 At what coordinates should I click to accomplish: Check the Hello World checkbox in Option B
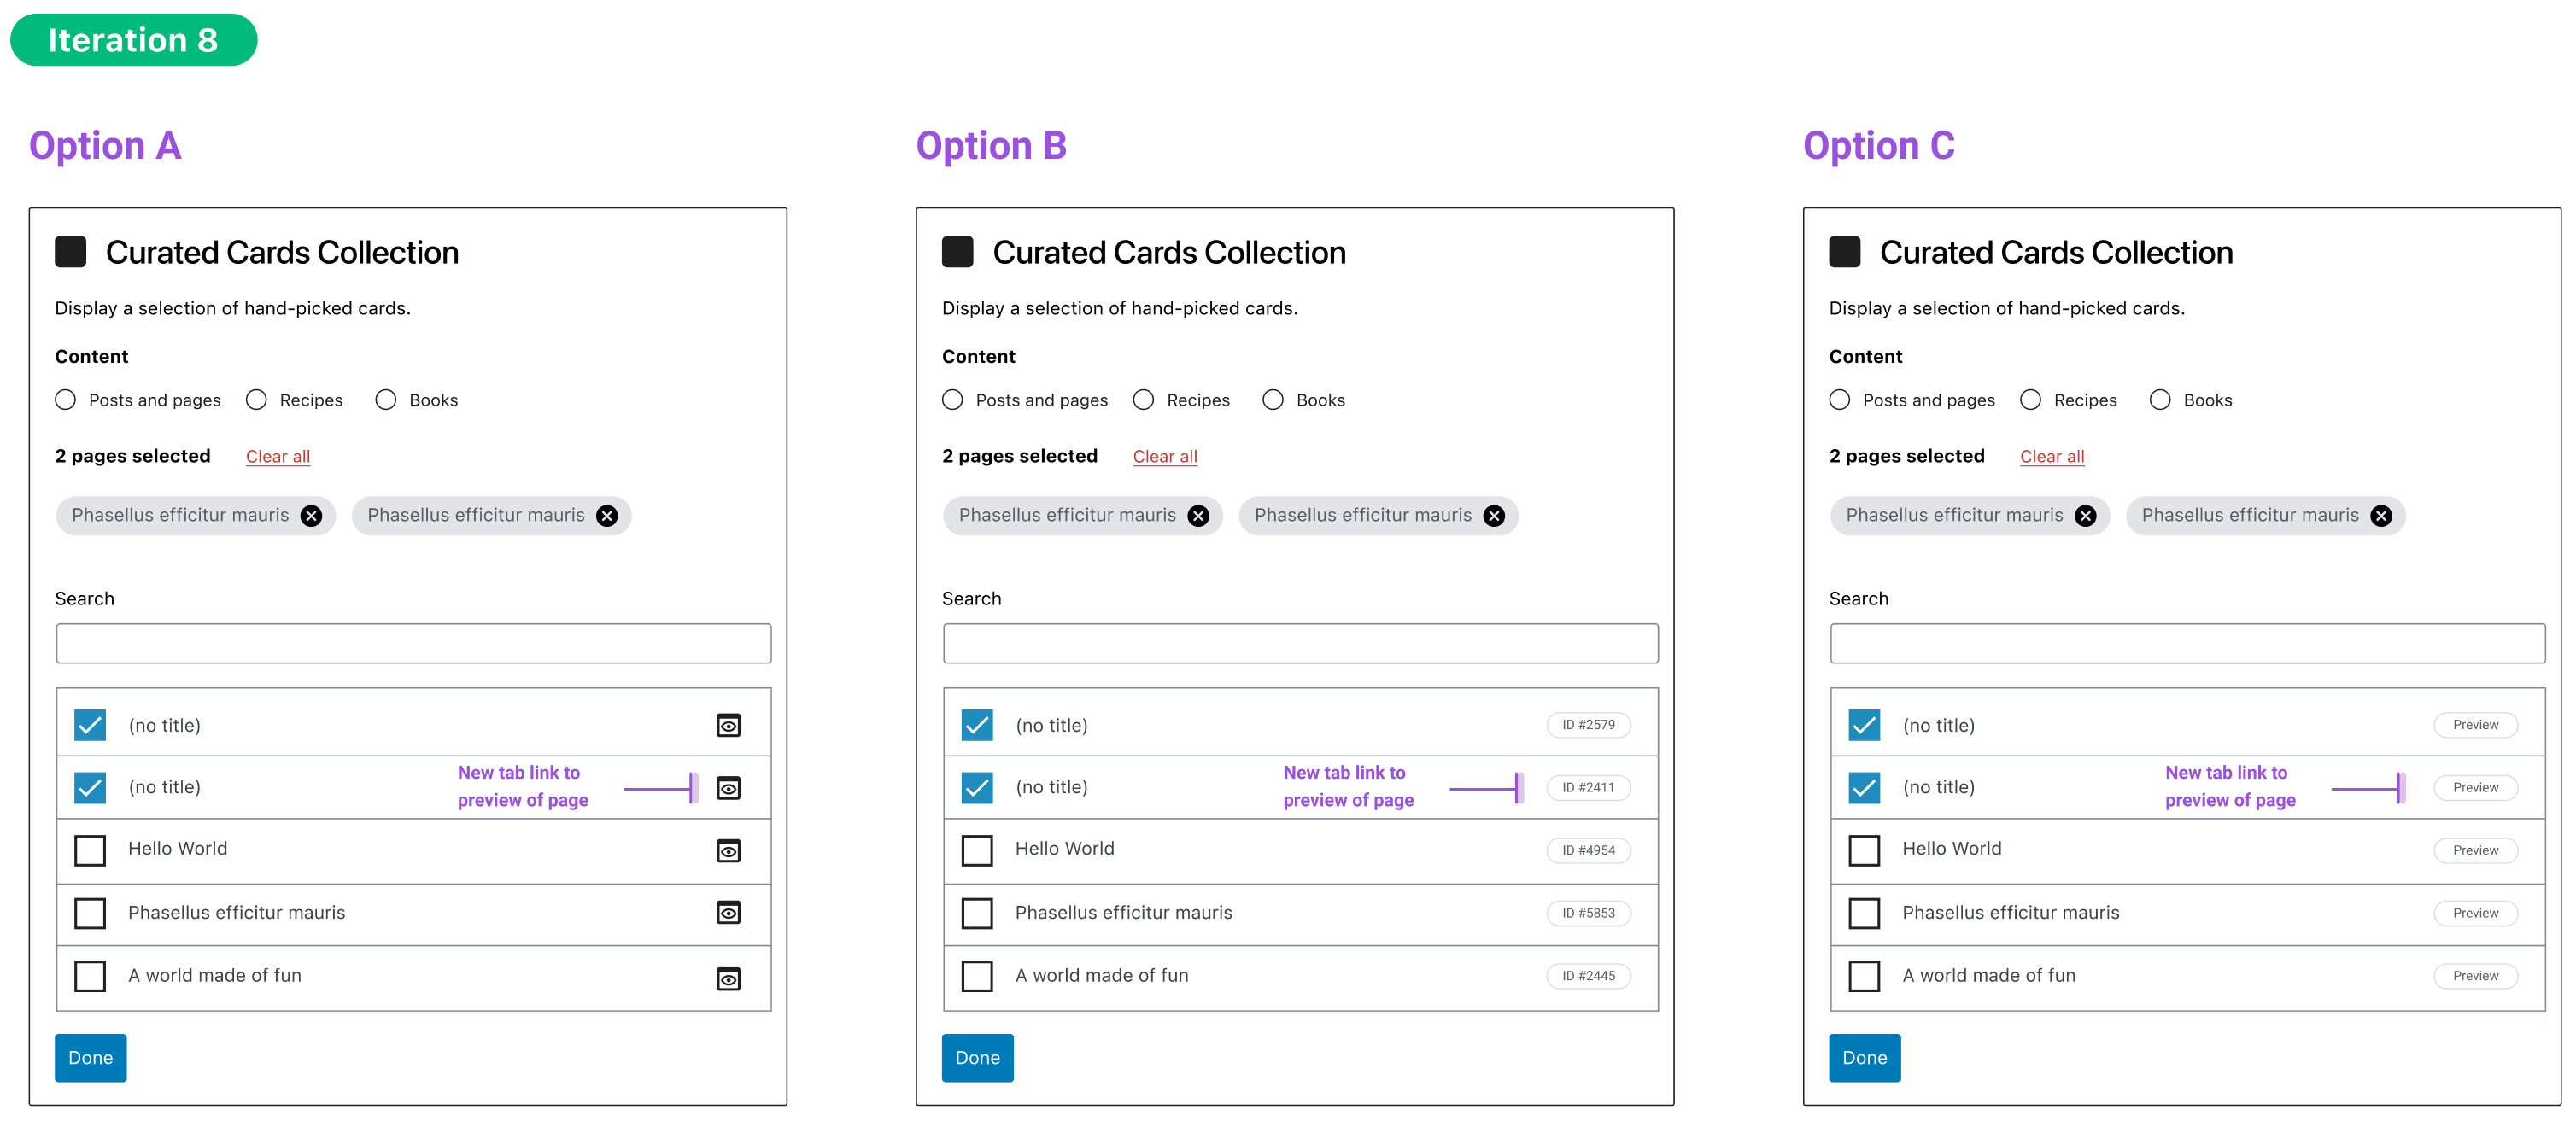[x=977, y=851]
